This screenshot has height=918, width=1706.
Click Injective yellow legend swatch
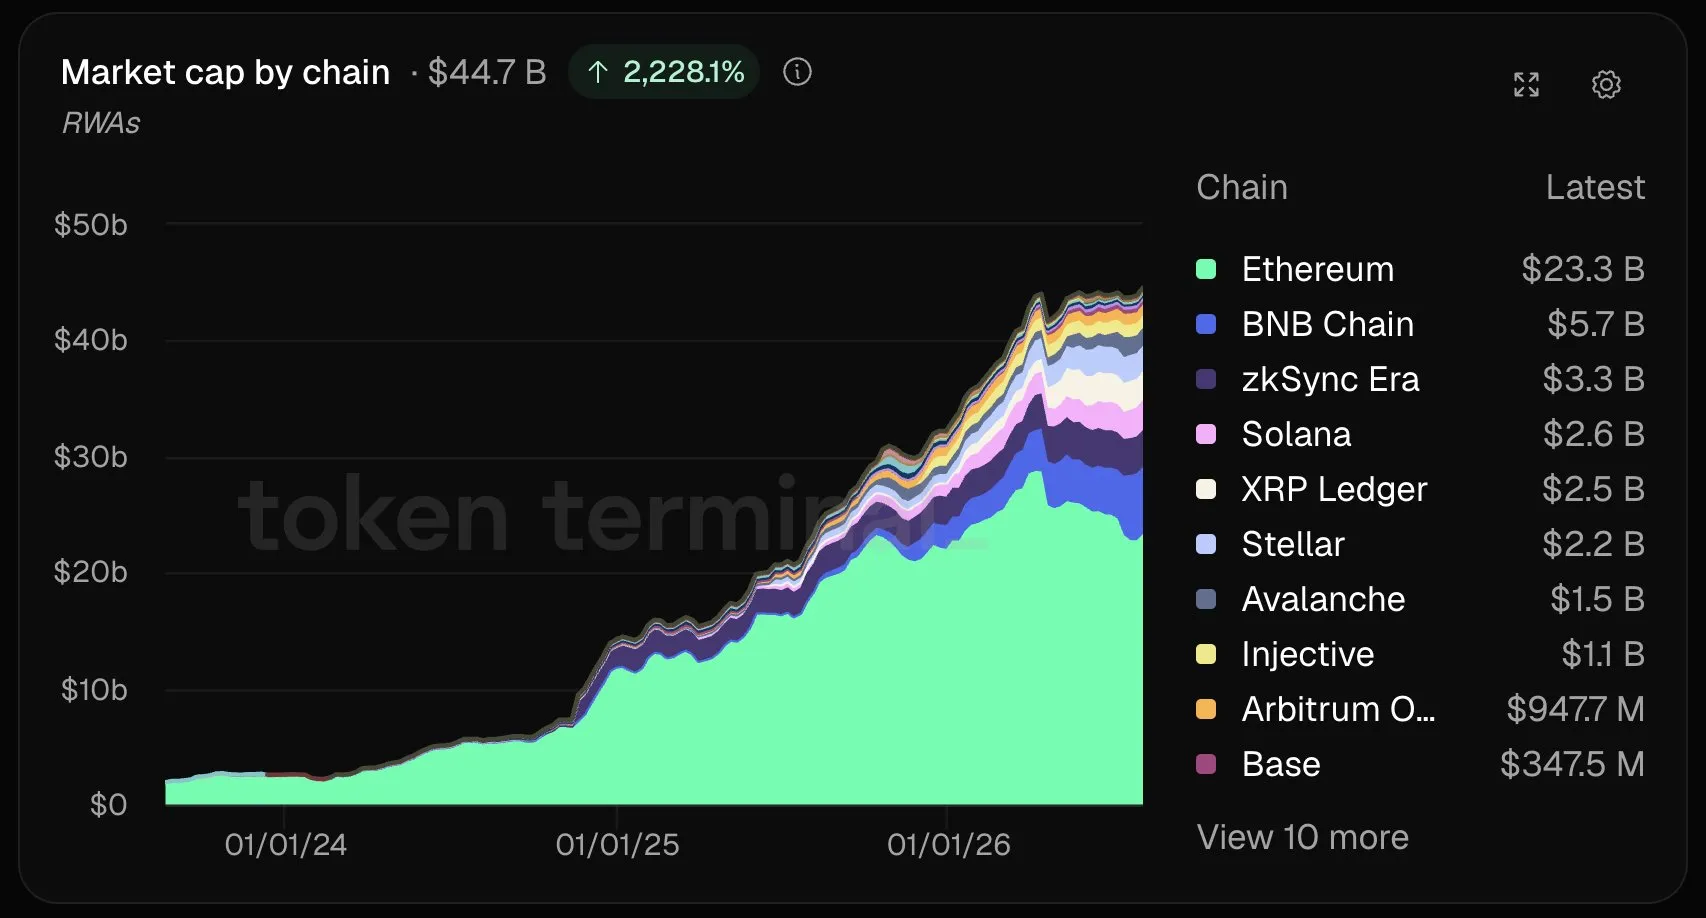[x=1206, y=654]
